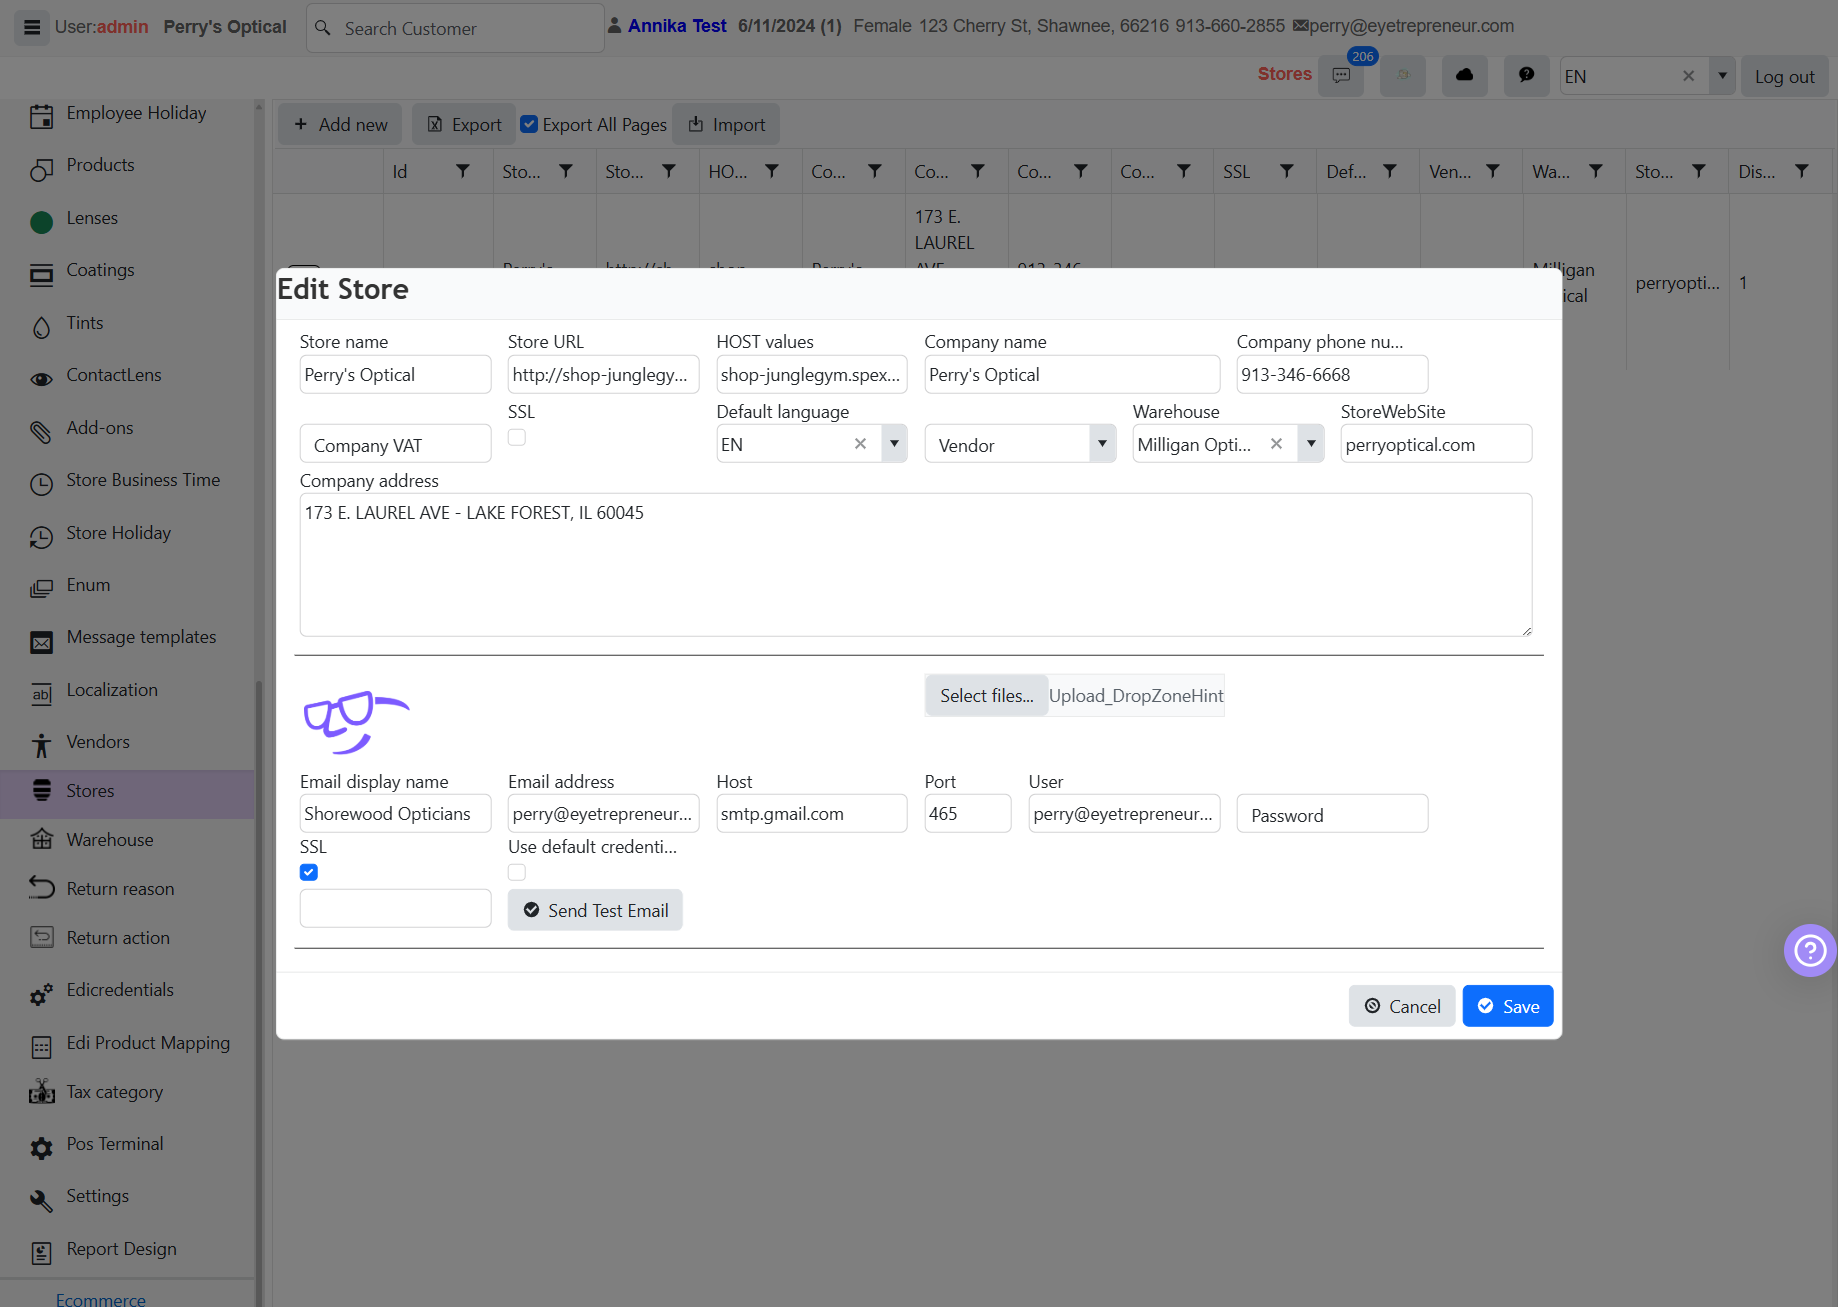Image resolution: width=1838 pixels, height=1307 pixels.
Task: Click the purple help question mark icon
Action: 1810,950
